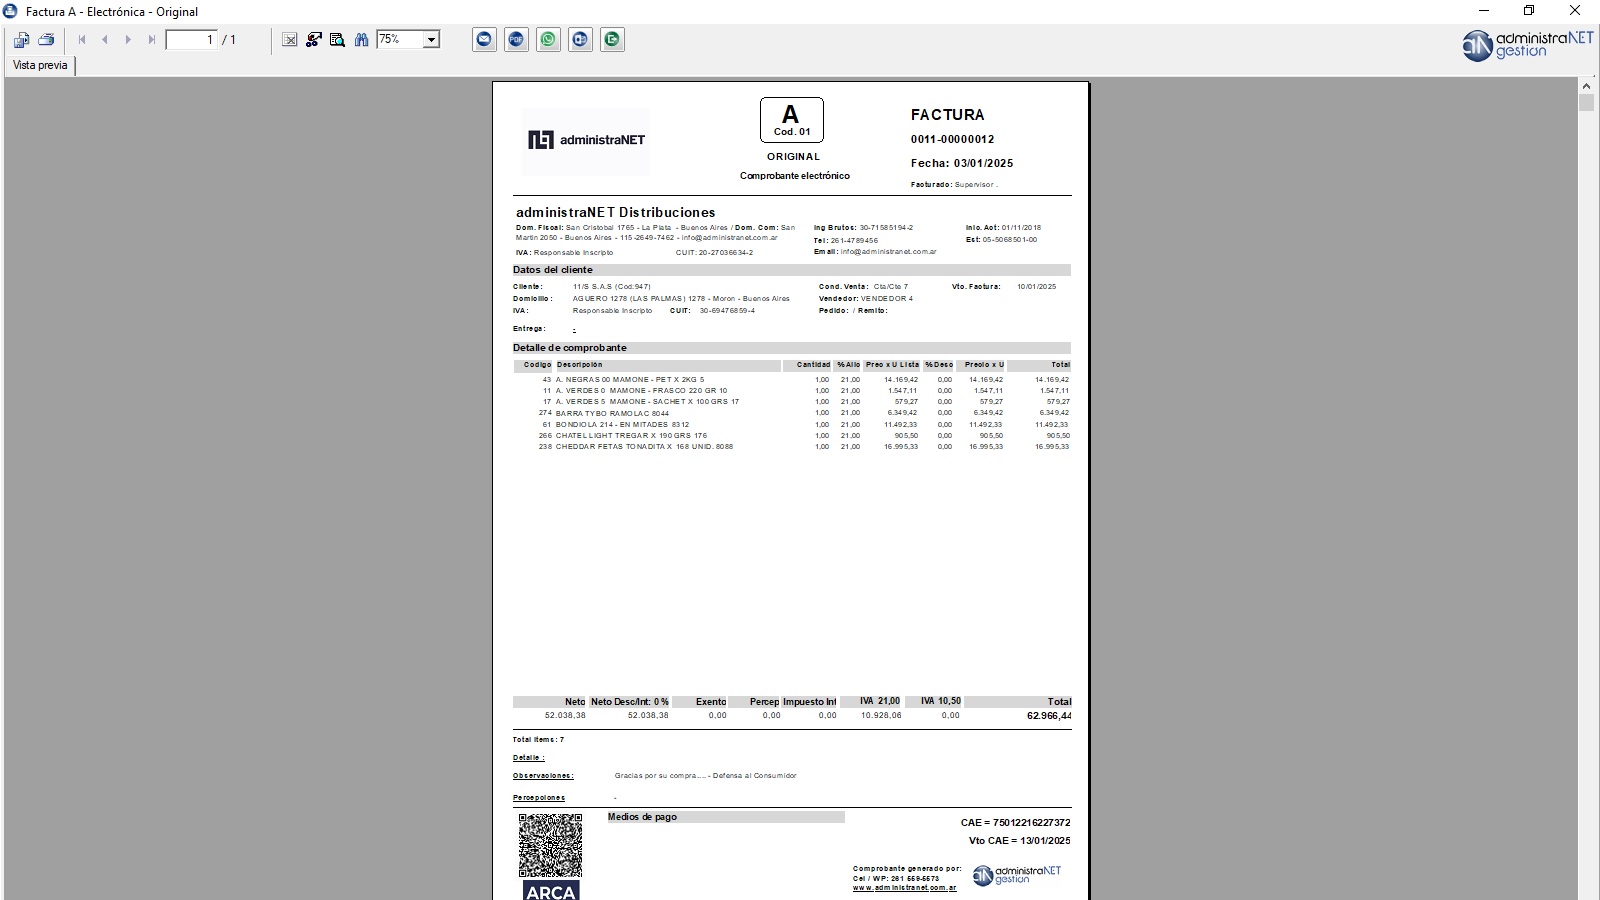Click item row 'A. NEGRAS 00 MAMONE - PET X 2KG'
The width and height of the screenshot is (1600, 900).
pos(791,380)
